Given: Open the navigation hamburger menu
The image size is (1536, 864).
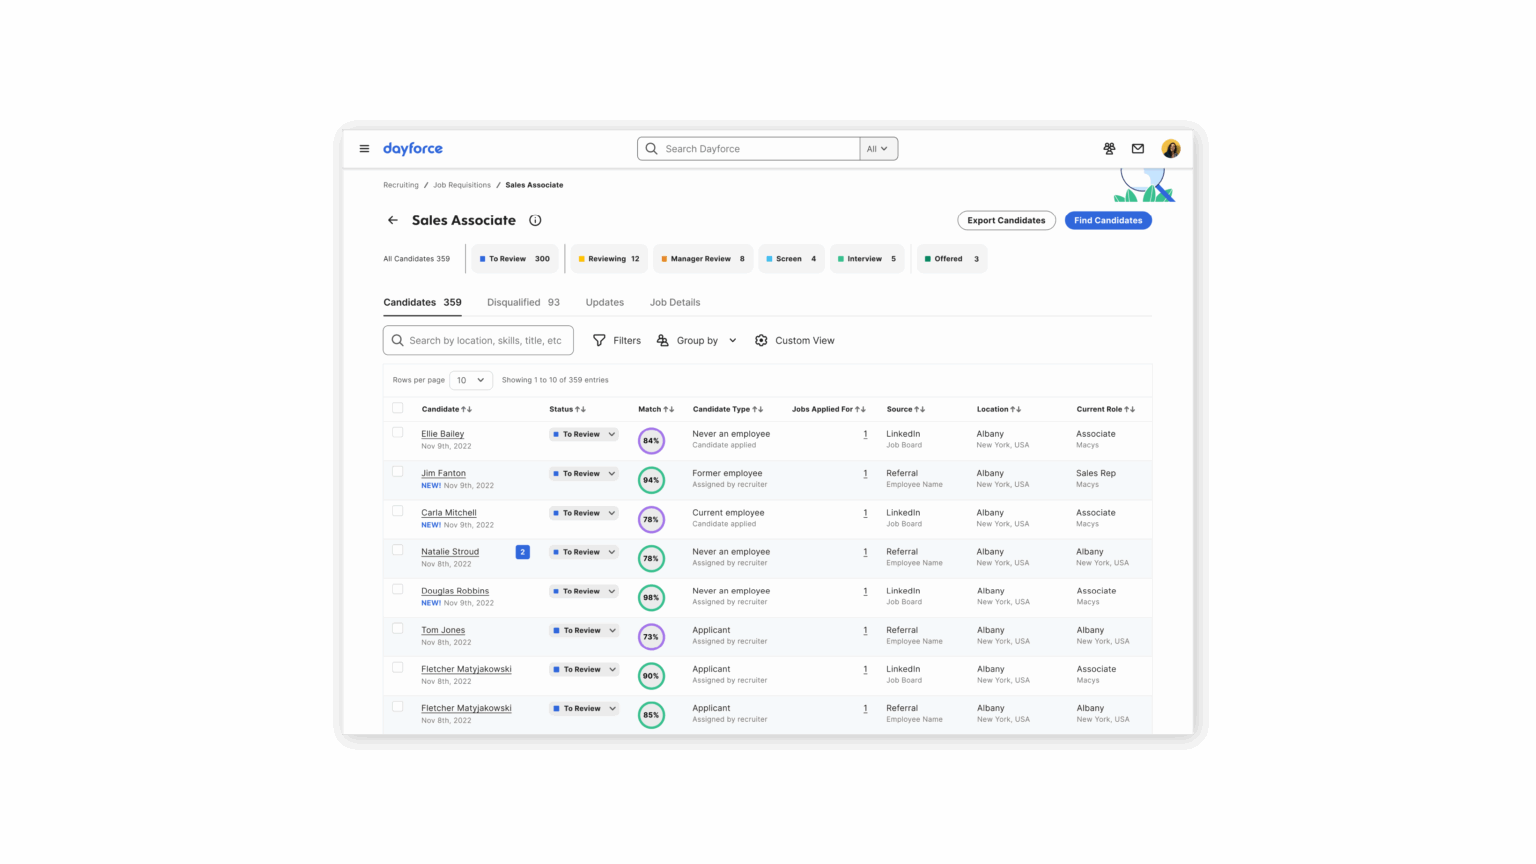Looking at the screenshot, I should click(x=365, y=148).
